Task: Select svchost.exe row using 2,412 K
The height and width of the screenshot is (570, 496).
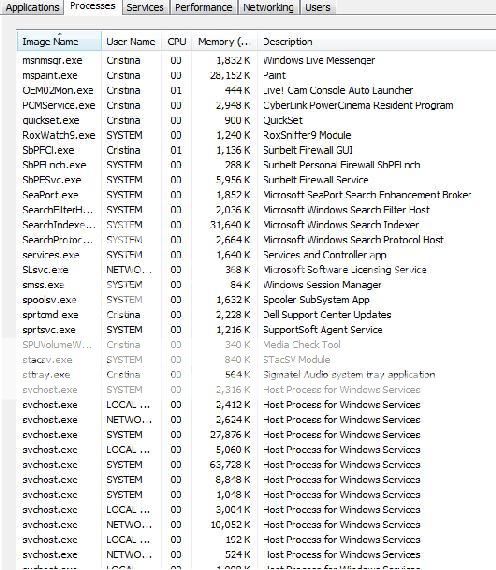Action: click(x=256, y=405)
